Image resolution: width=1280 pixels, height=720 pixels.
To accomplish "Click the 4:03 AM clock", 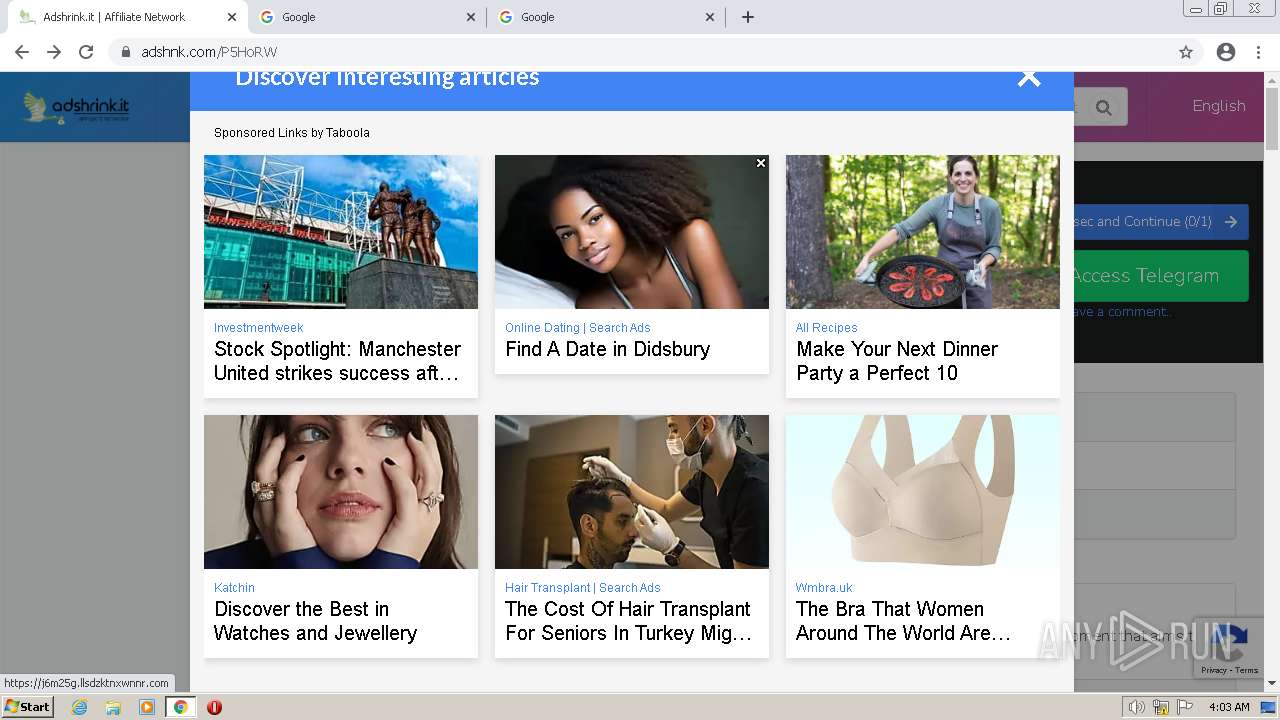I will click(1229, 707).
